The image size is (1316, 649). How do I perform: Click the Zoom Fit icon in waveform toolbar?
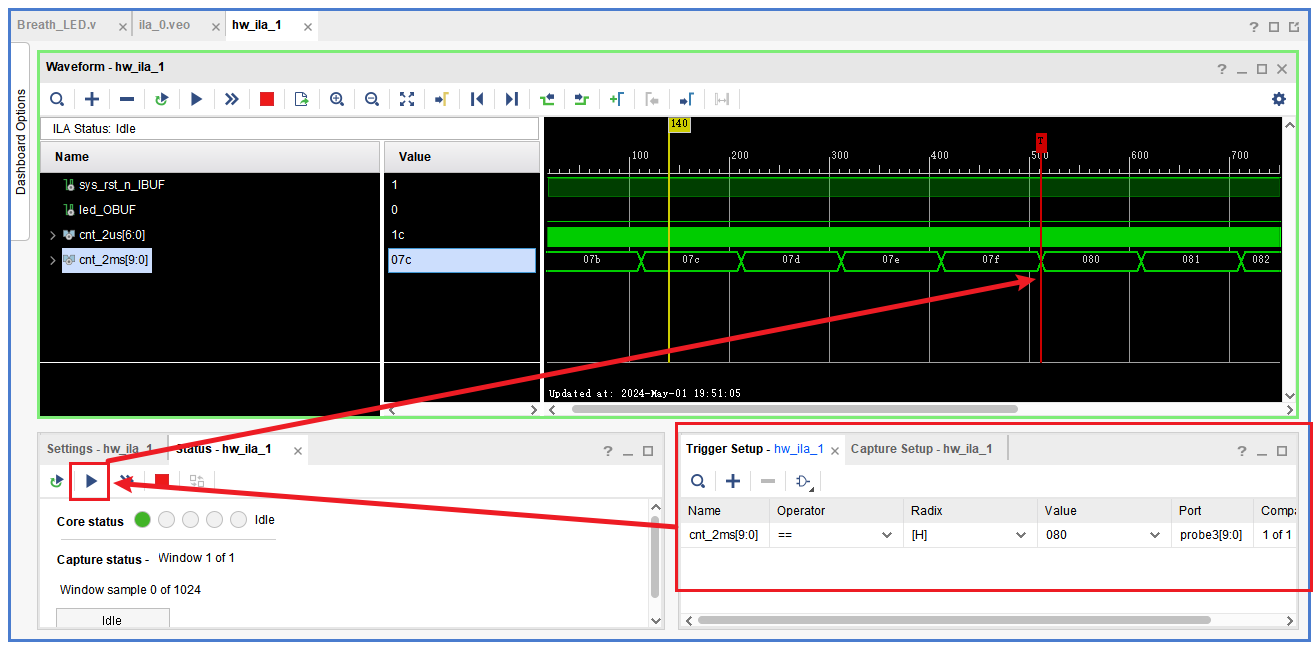[407, 99]
